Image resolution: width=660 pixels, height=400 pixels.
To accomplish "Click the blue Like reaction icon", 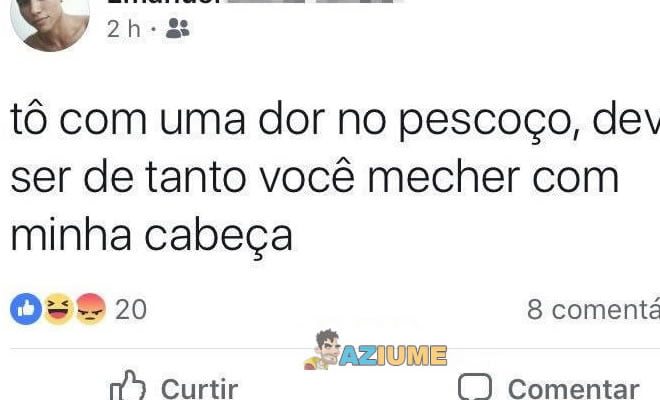I will (26, 309).
